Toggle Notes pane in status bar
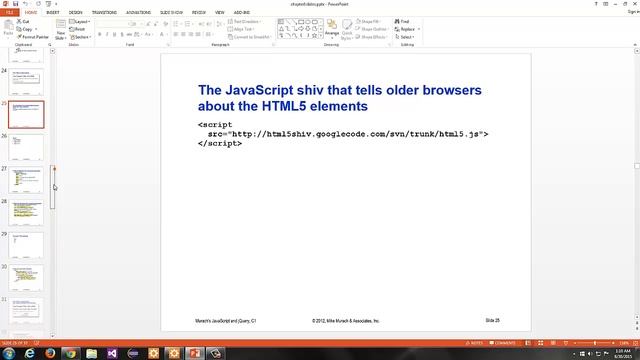The height and width of the screenshot is (360, 640). click(474, 343)
